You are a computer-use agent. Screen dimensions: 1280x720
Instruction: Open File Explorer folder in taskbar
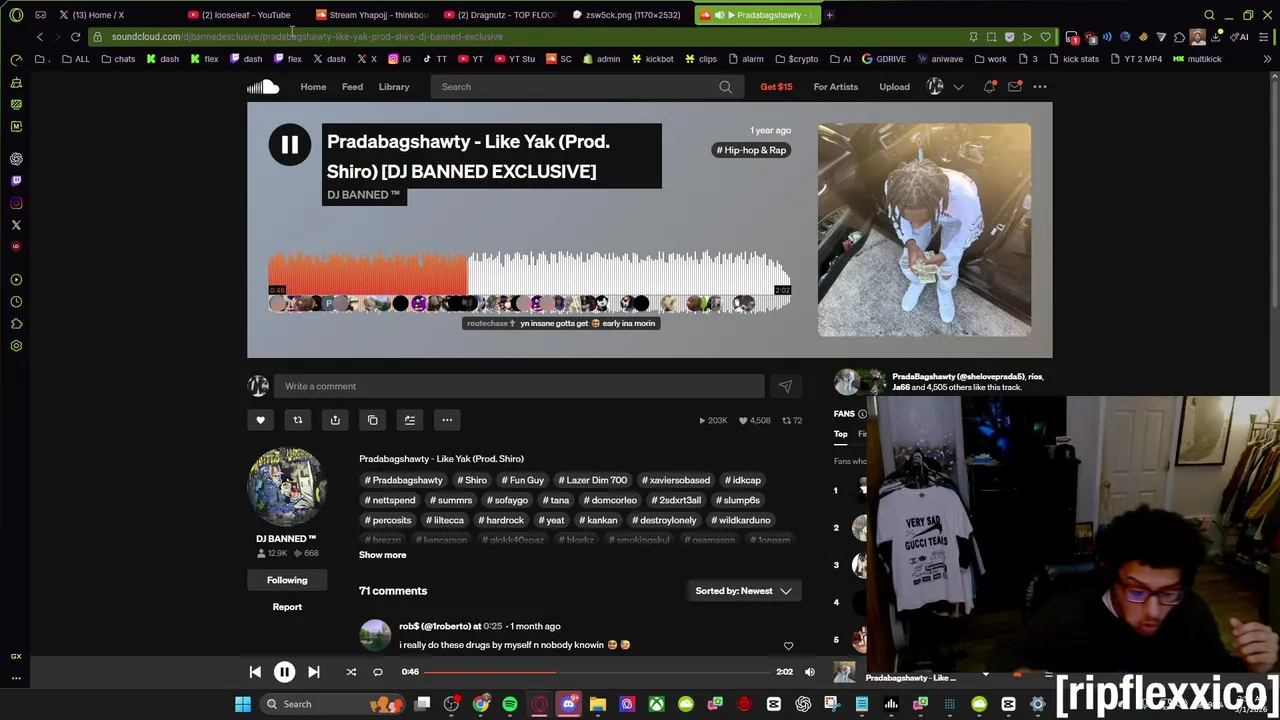[x=598, y=704]
